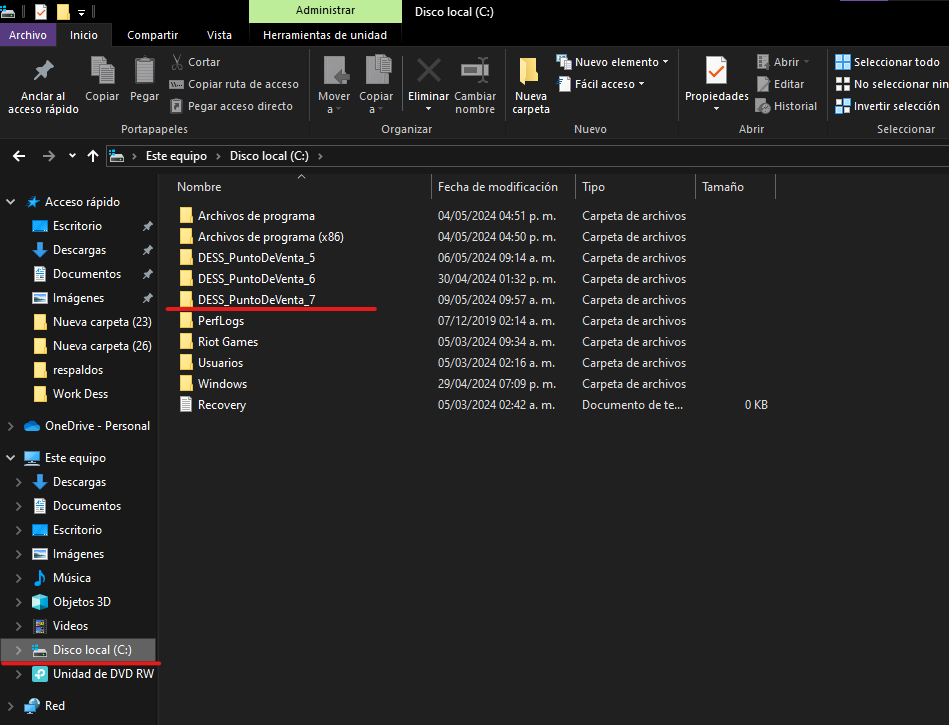Click the Pegar clipboard icon
Viewport: 949px width, 725px height.
click(x=144, y=71)
